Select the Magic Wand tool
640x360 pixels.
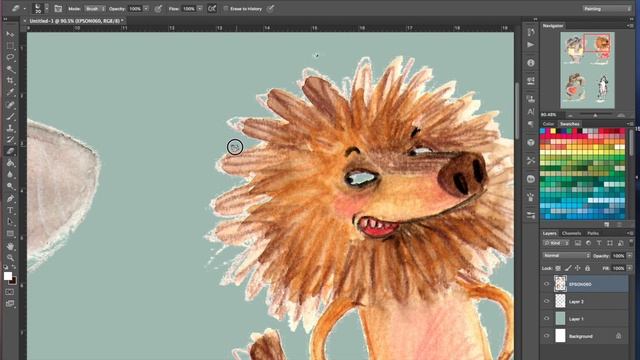[x=10, y=69]
